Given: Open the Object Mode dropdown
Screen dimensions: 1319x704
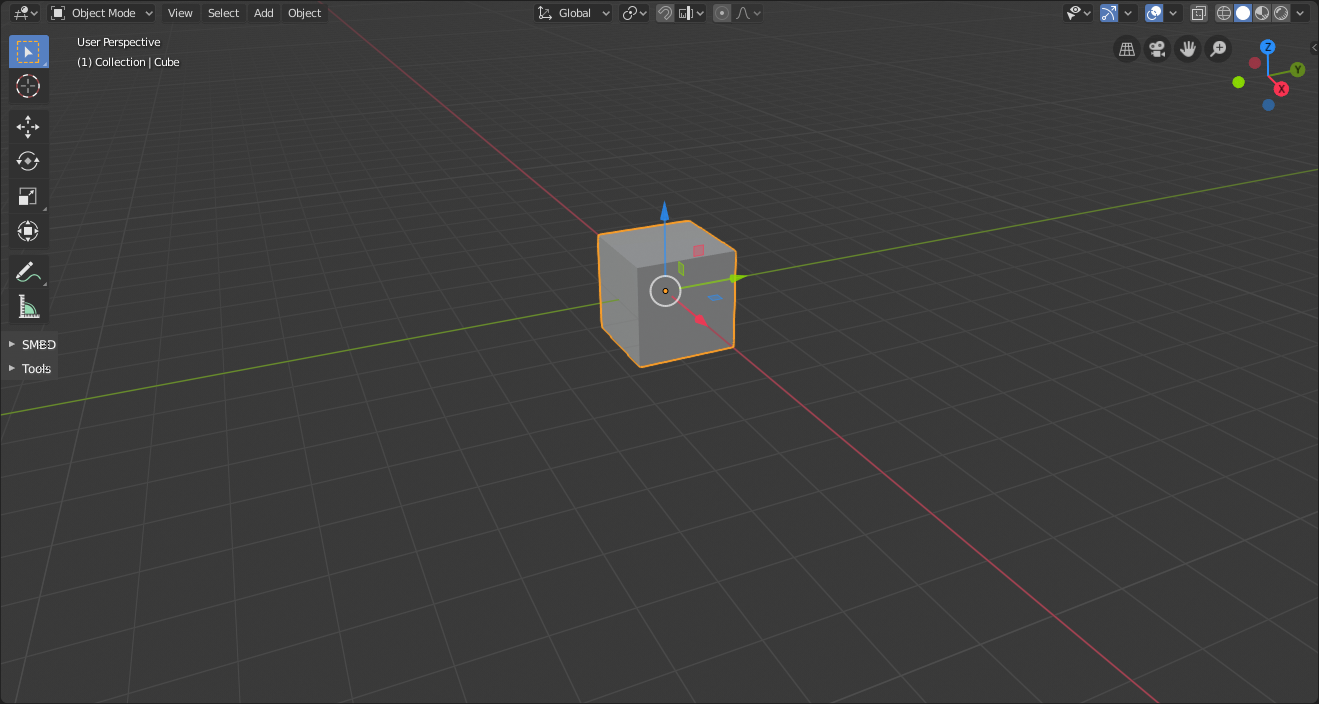Looking at the screenshot, I should 102,13.
